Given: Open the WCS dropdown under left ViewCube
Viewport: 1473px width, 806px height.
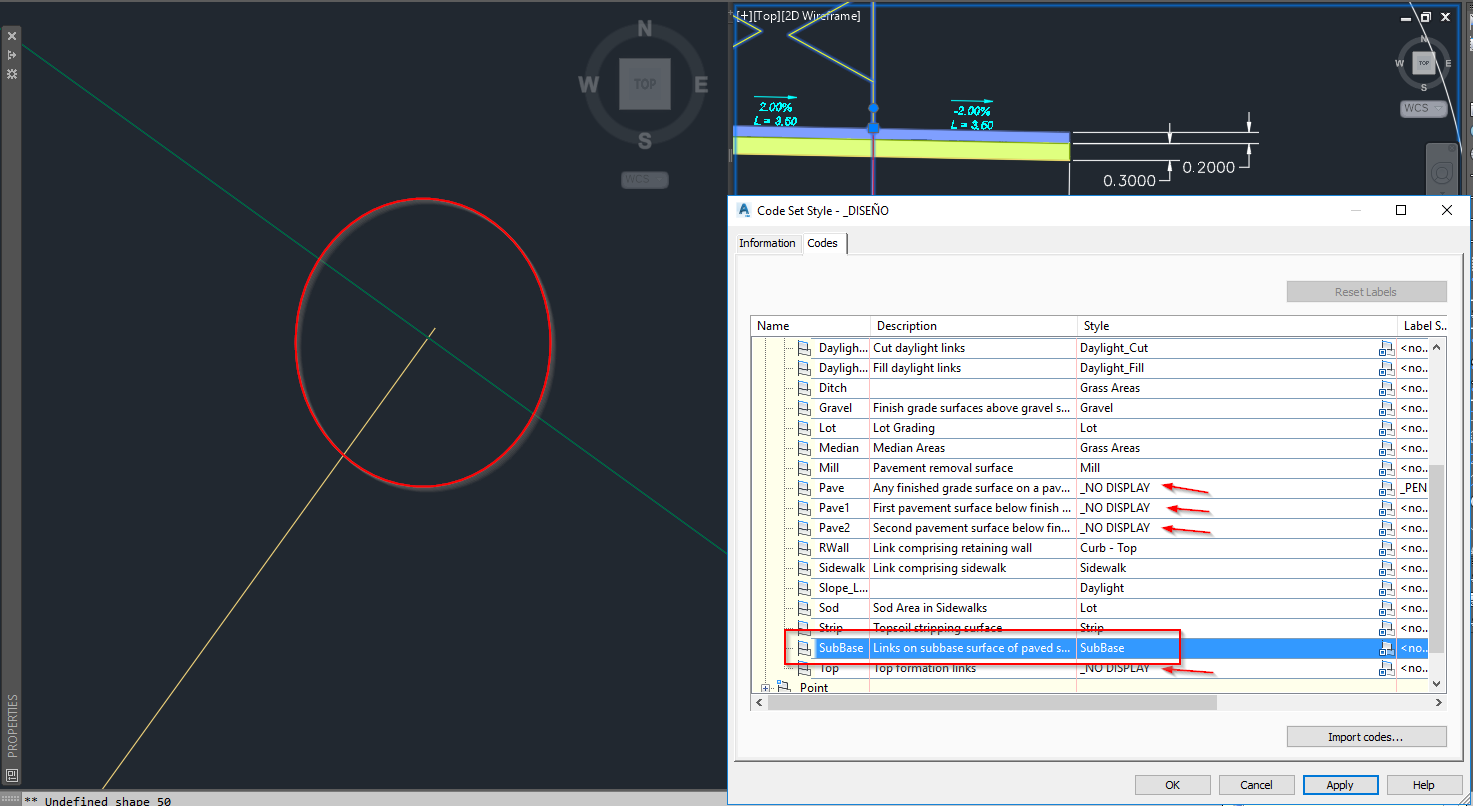Looking at the screenshot, I should pyautogui.click(x=645, y=180).
